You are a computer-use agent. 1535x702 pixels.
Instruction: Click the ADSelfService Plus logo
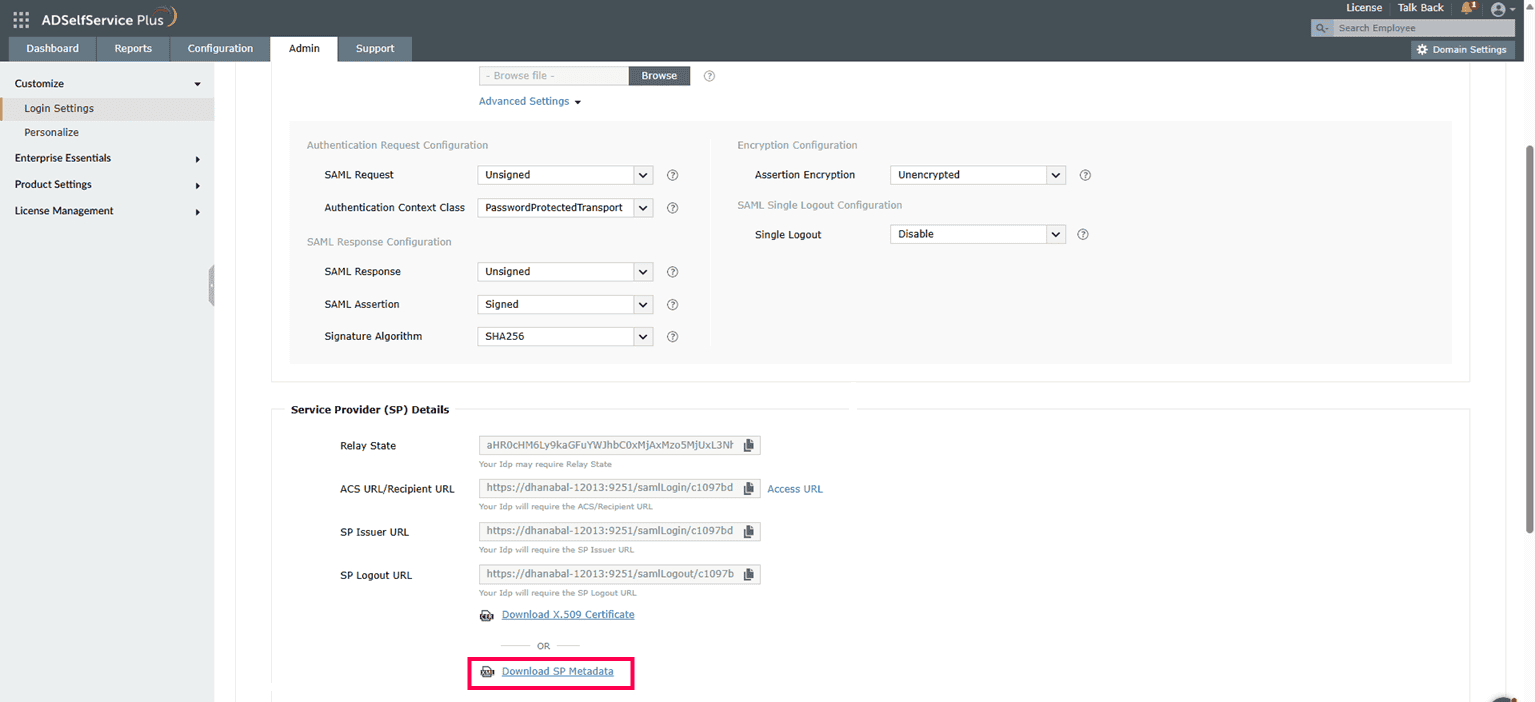pyautogui.click(x=110, y=18)
